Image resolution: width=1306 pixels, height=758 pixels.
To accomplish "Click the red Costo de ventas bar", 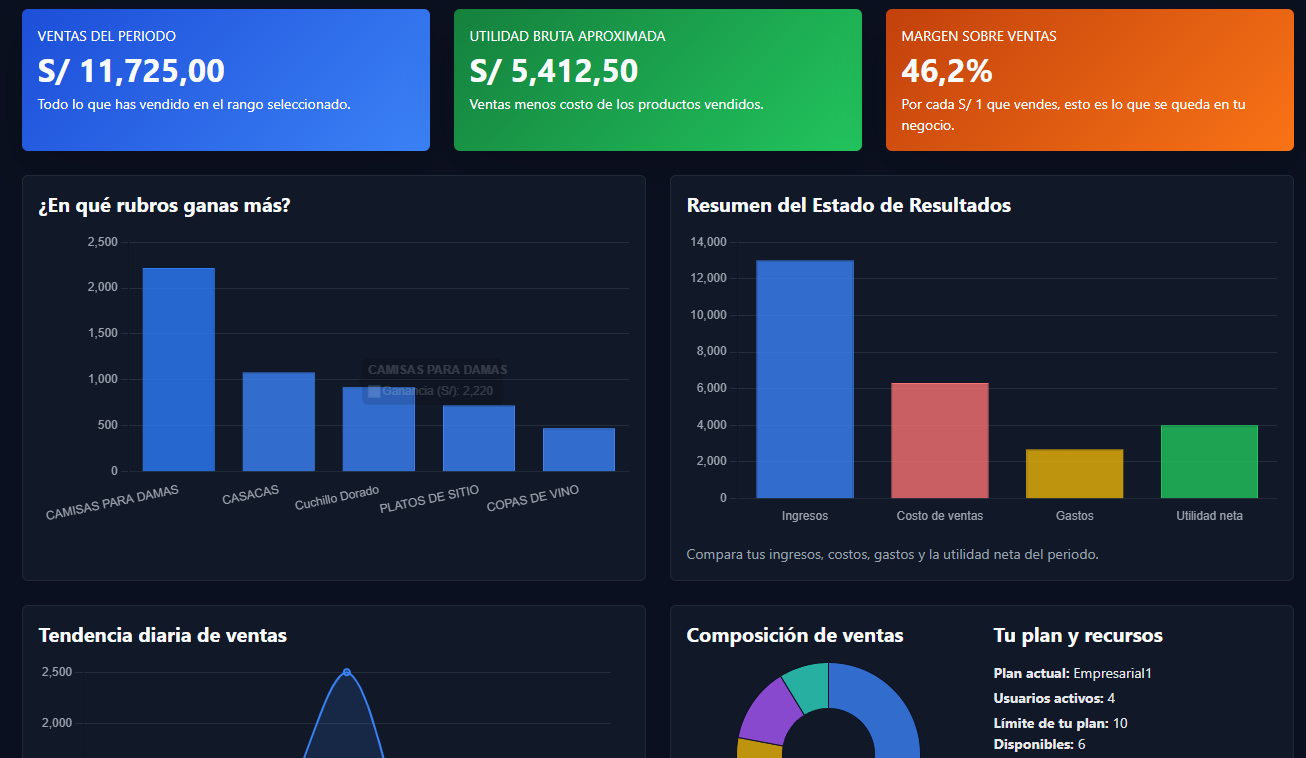I will point(939,440).
